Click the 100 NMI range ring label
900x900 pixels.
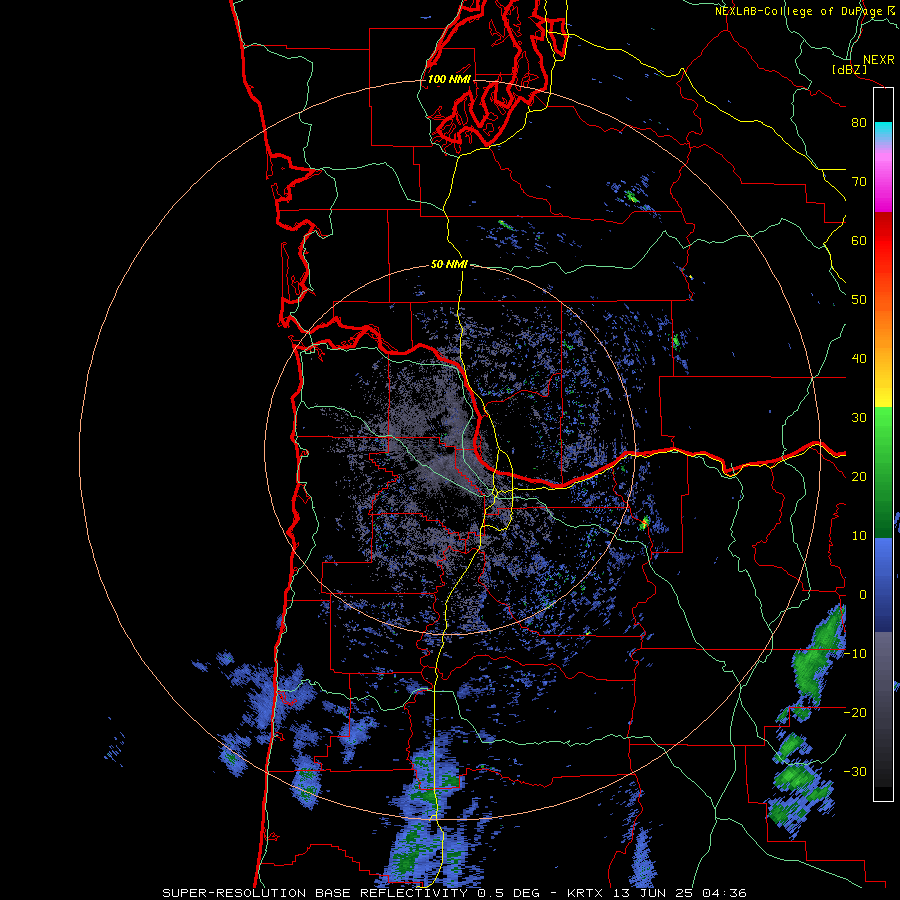[449, 79]
